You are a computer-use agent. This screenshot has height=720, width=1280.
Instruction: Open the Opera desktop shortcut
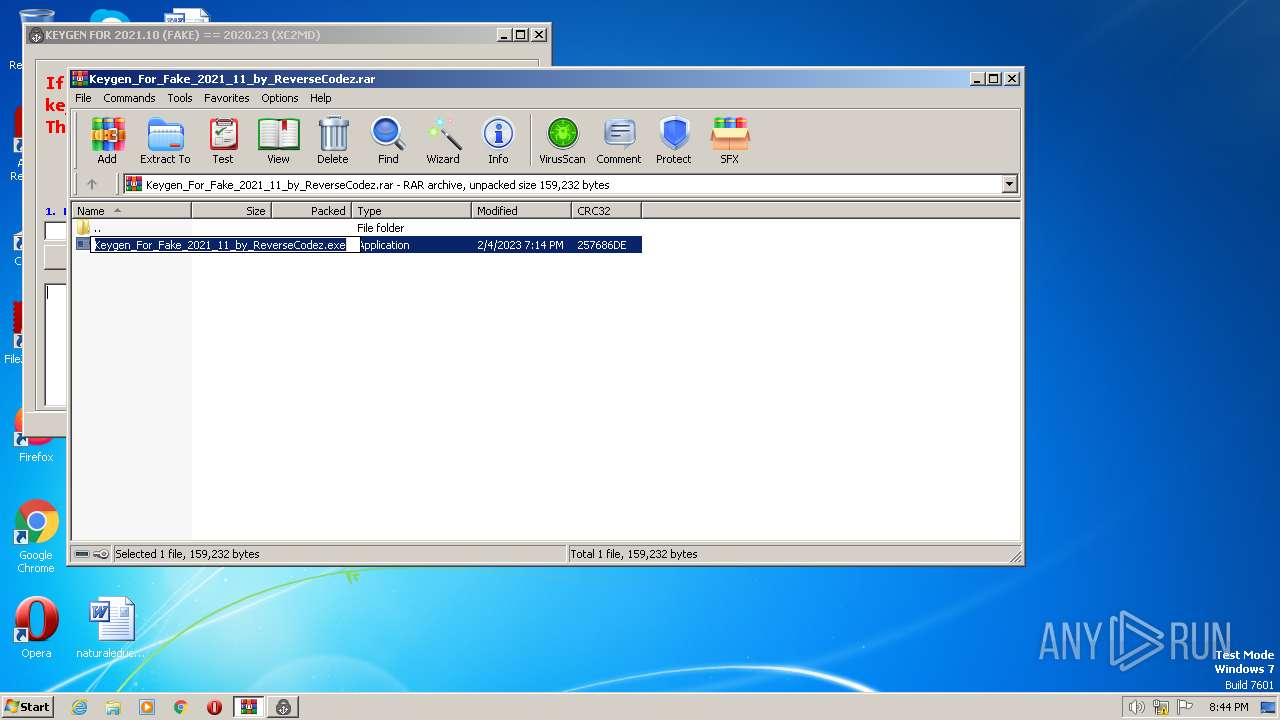tap(36, 628)
